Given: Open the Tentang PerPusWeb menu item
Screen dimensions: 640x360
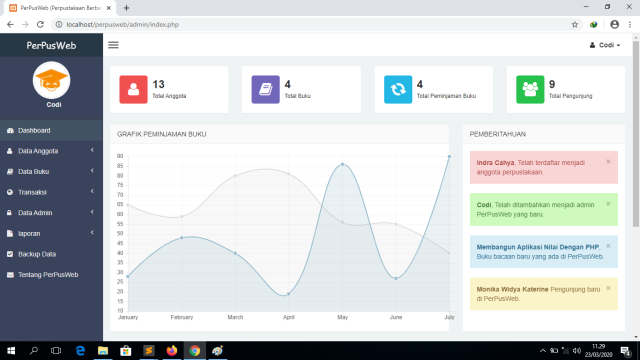Looking at the screenshot, I should tap(51, 275).
